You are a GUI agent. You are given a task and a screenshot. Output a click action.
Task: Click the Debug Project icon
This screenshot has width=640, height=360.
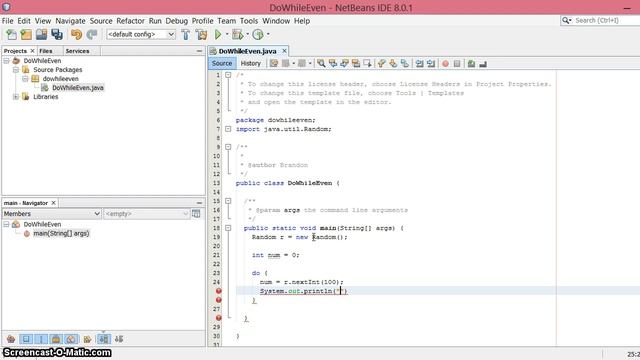point(237,35)
